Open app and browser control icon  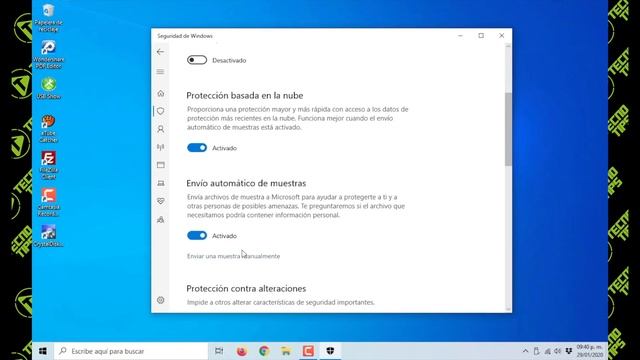pyautogui.click(x=161, y=165)
